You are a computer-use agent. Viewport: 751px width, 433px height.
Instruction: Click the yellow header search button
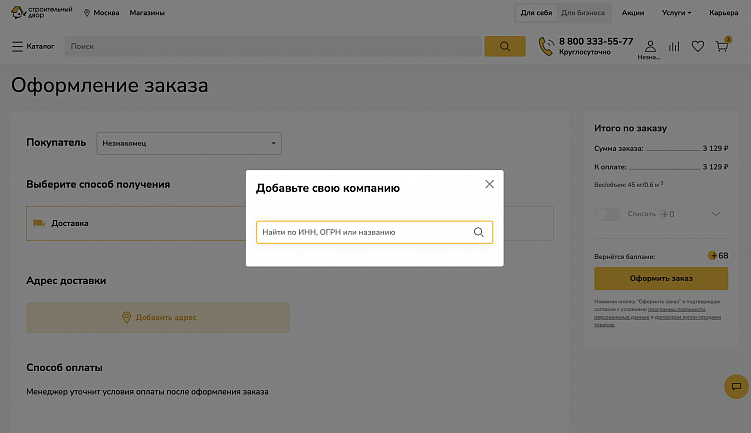tap(505, 46)
